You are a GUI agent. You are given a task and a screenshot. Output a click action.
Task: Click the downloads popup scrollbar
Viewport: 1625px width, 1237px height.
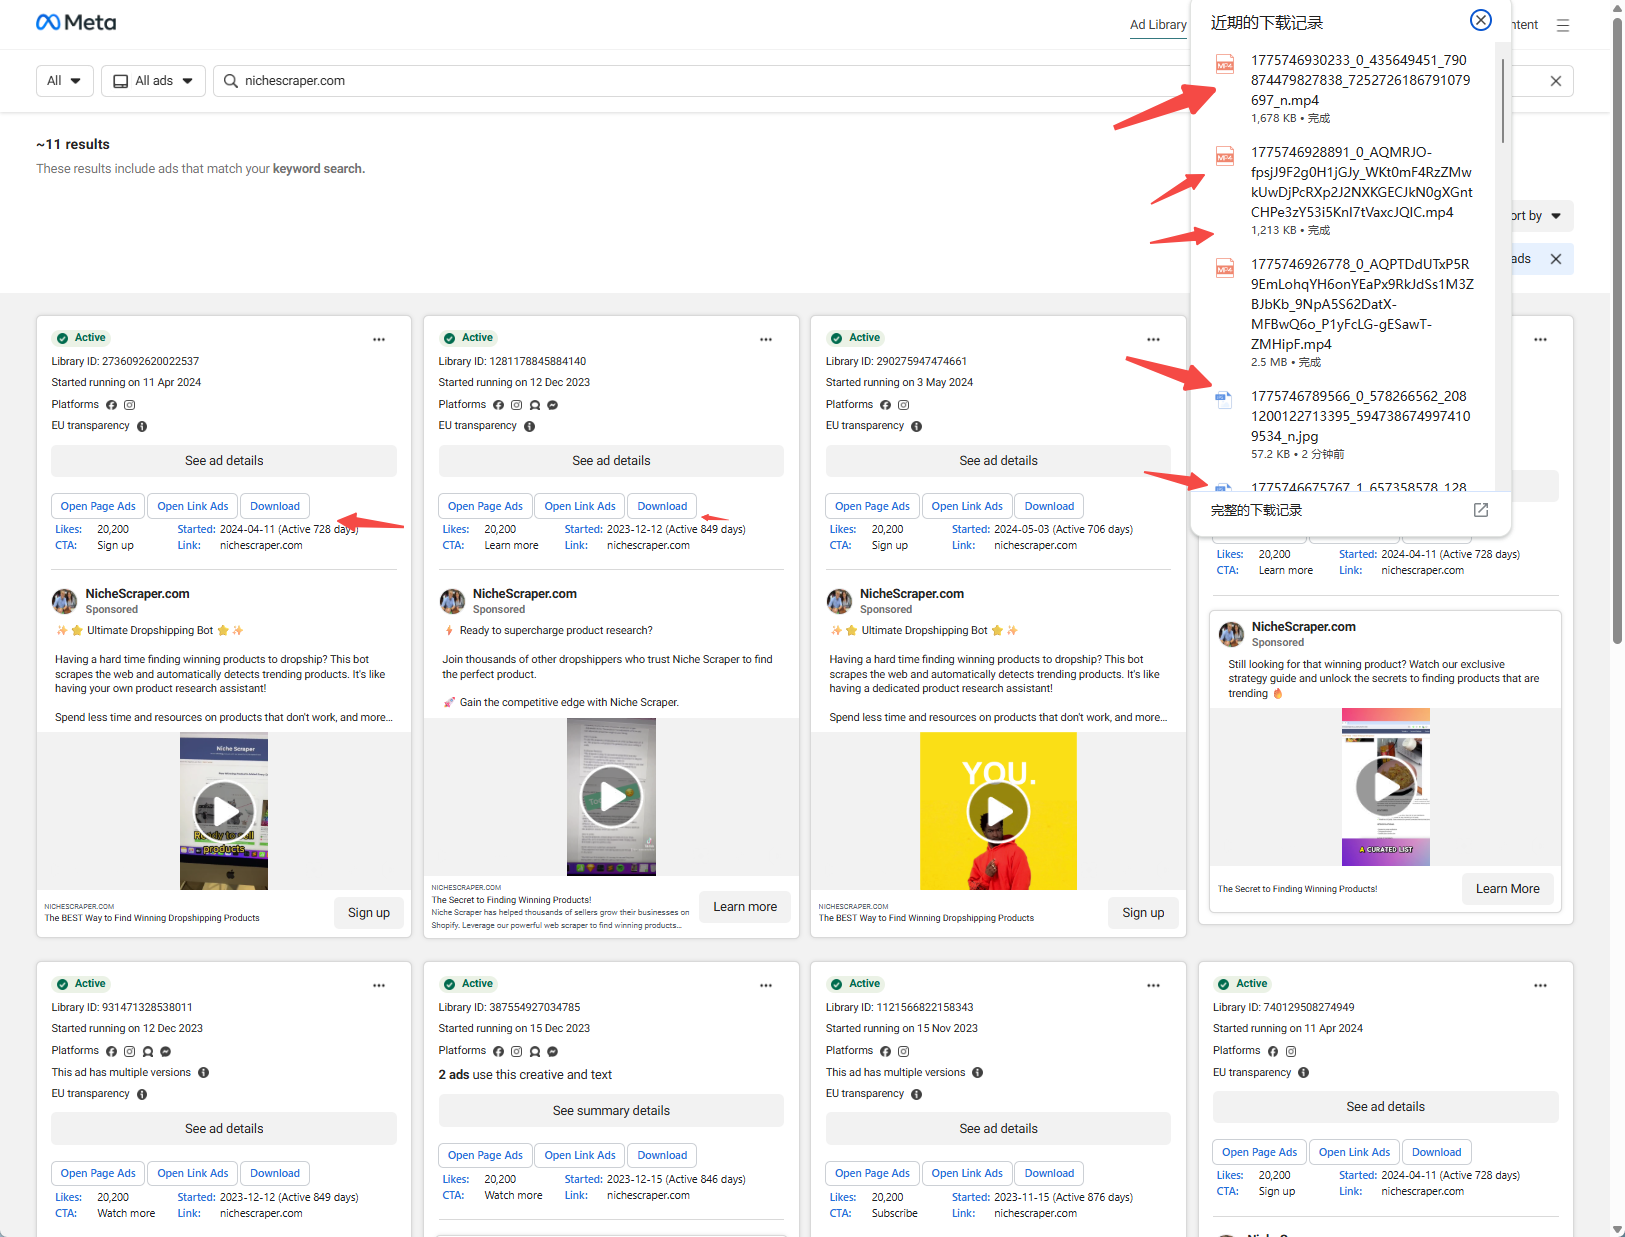click(1502, 100)
